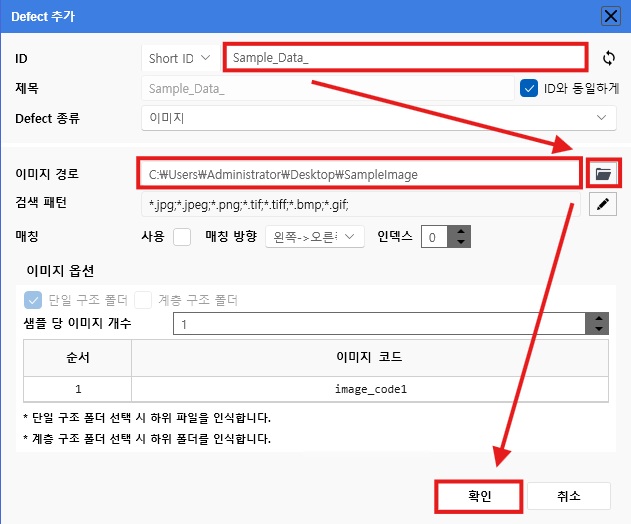Viewport: 631px width, 524px height.
Task: Select row number 1 cell
Action: (x=78, y=389)
